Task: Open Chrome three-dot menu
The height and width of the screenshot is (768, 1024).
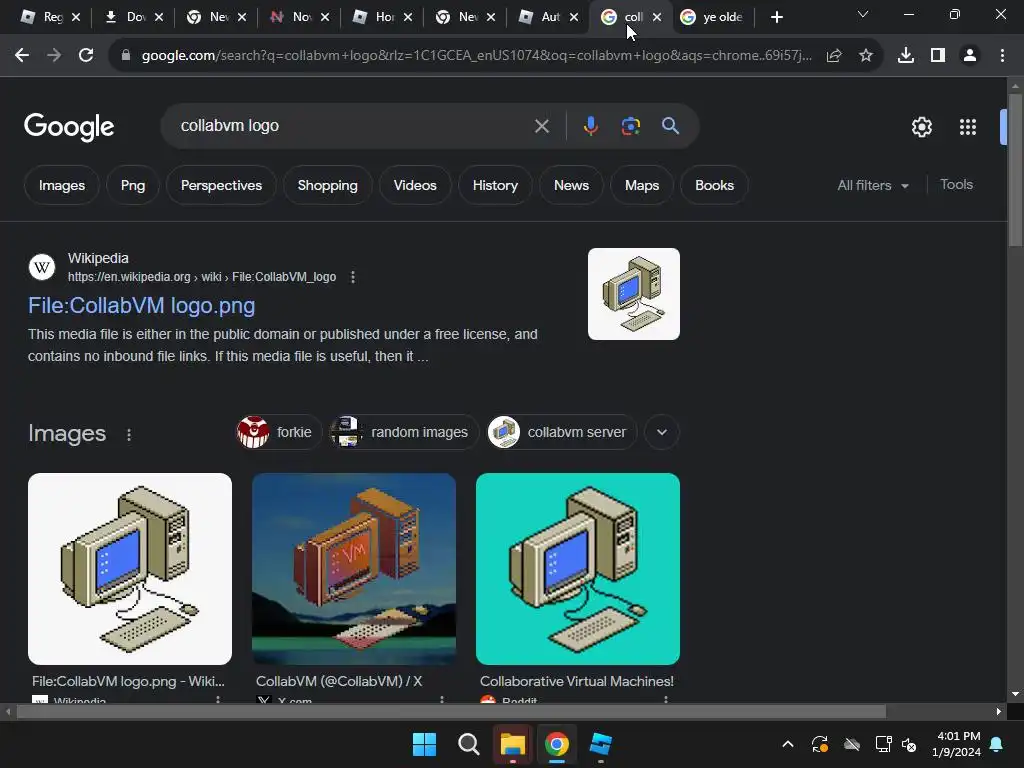Action: click(1002, 56)
